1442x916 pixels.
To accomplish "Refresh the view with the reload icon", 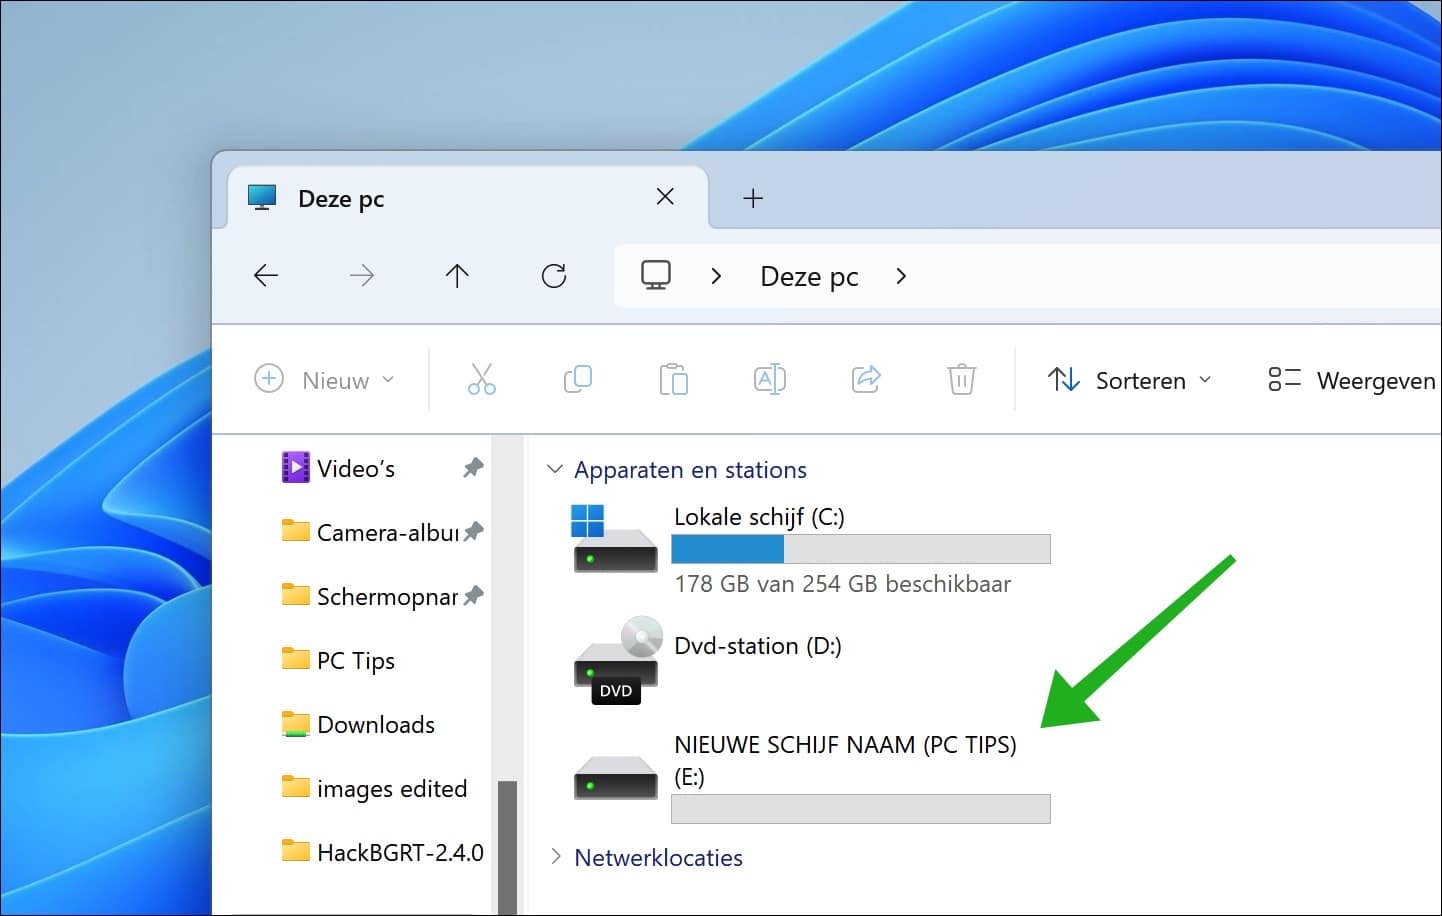I will [x=553, y=276].
